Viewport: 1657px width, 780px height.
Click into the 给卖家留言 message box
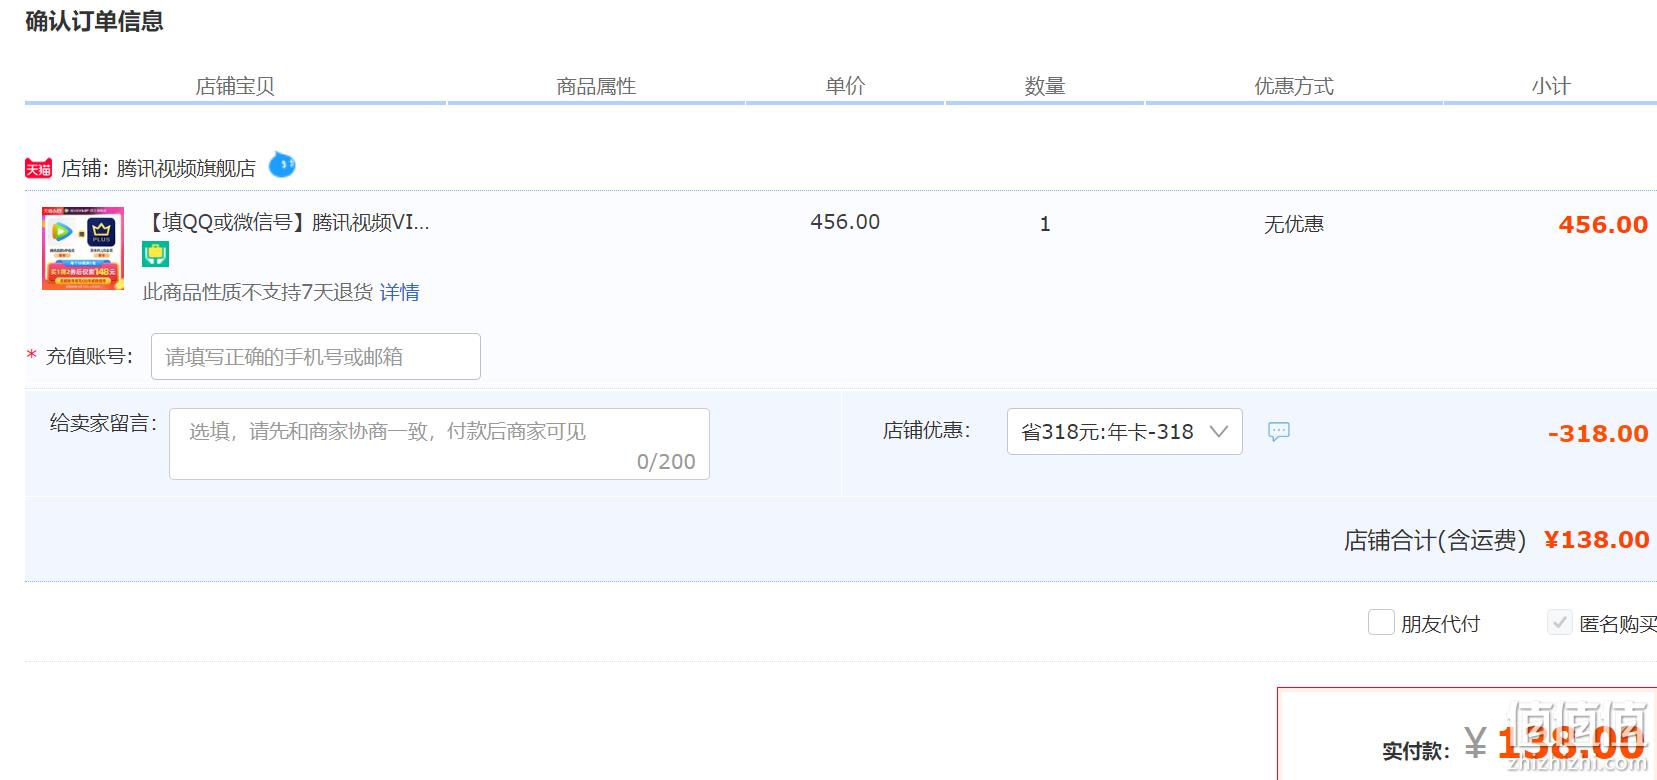tap(439, 444)
